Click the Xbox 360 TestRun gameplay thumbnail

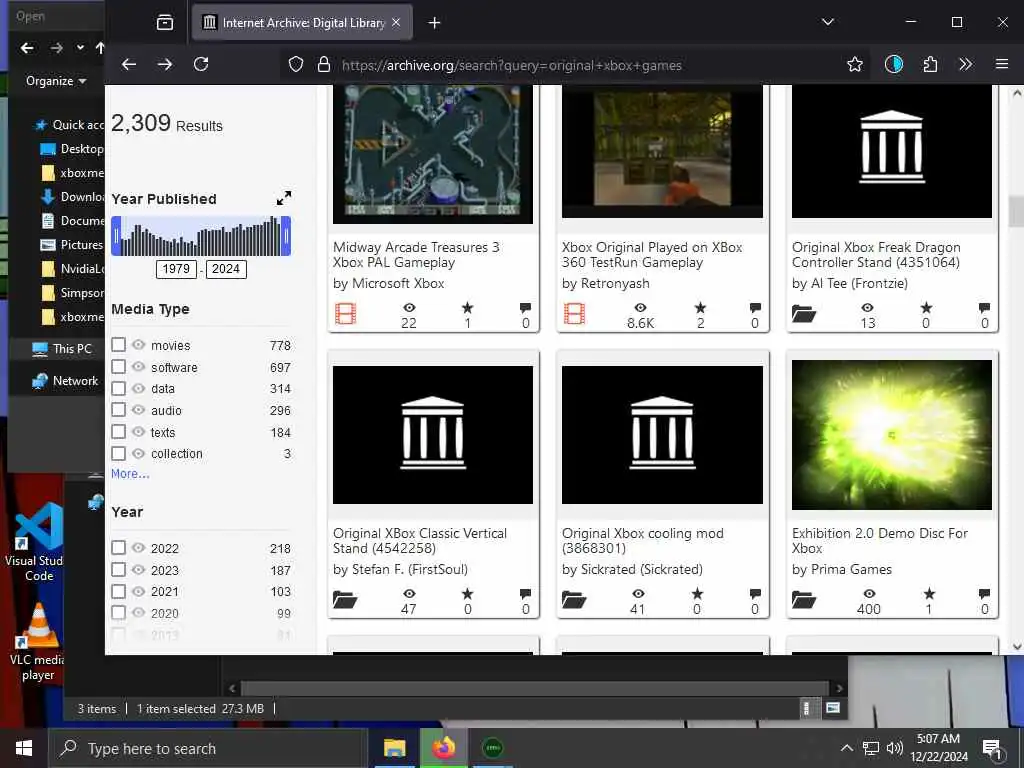click(x=662, y=152)
